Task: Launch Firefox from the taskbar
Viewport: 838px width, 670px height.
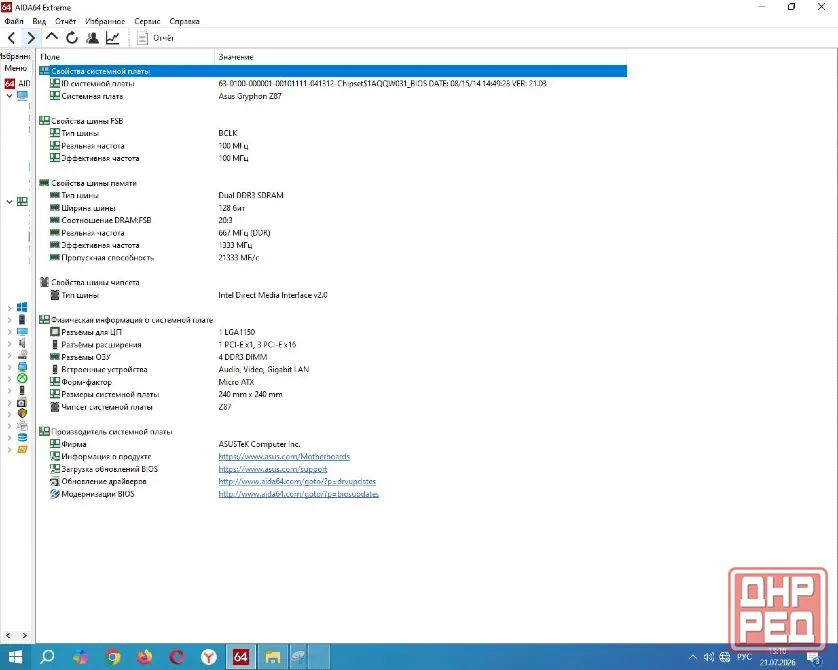Action: coord(144,657)
